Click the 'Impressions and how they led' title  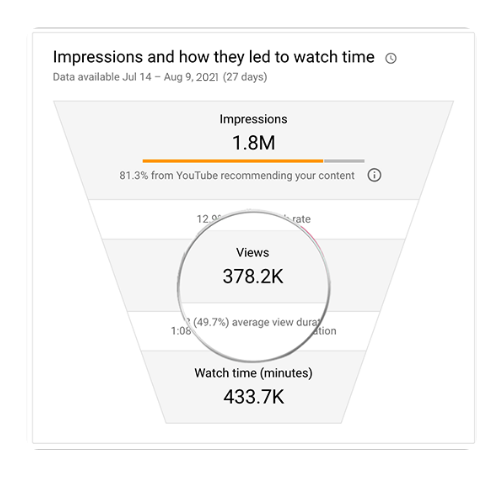(213, 57)
